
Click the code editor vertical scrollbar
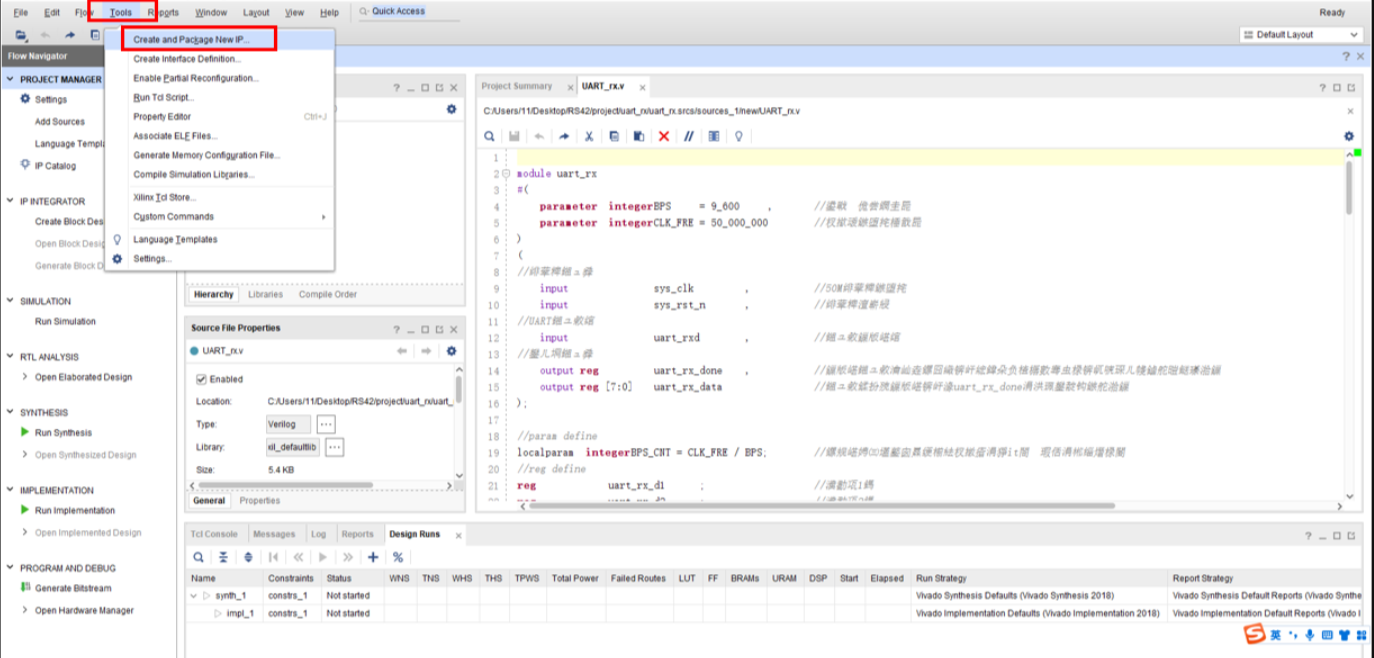[x=1349, y=186]
